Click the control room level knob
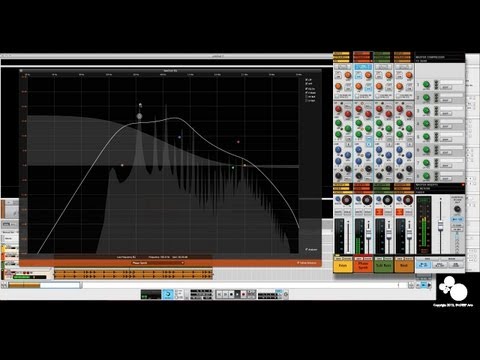 [457, 209]
